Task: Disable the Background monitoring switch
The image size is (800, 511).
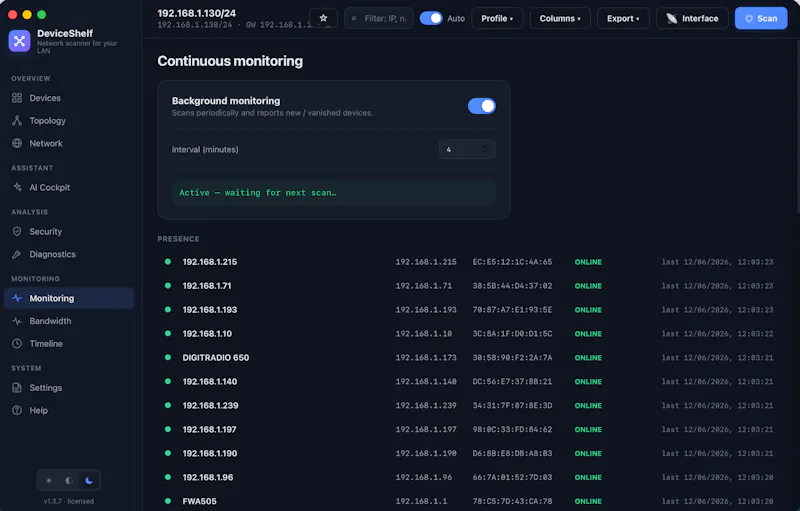Action: 482,106
